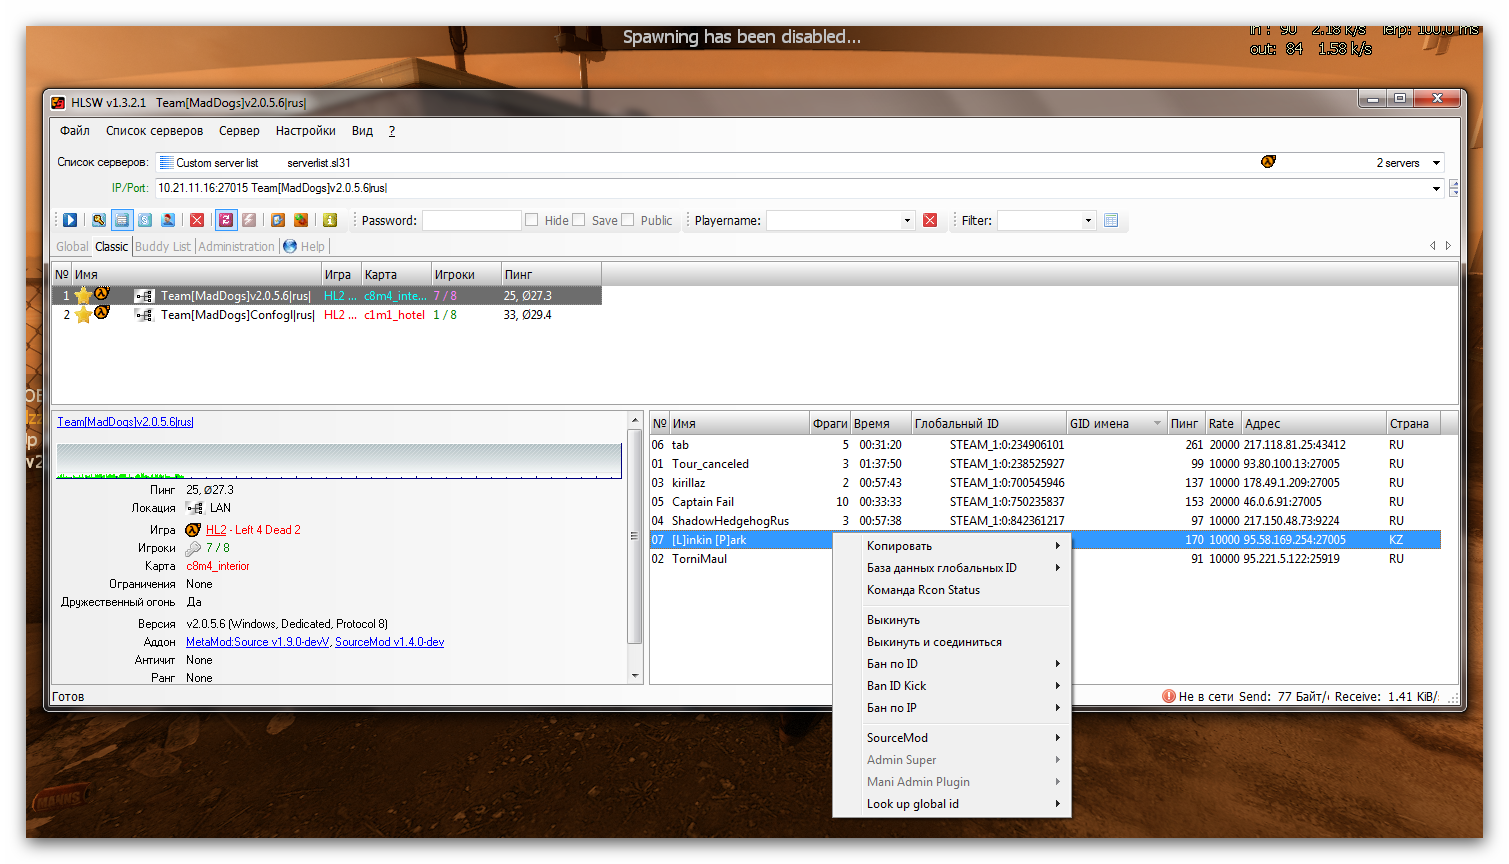Click the pink refresh arrows toolbar icon
Image resolution: width=1509 pixels, height=864 pixels.
(x=226, y=220)
